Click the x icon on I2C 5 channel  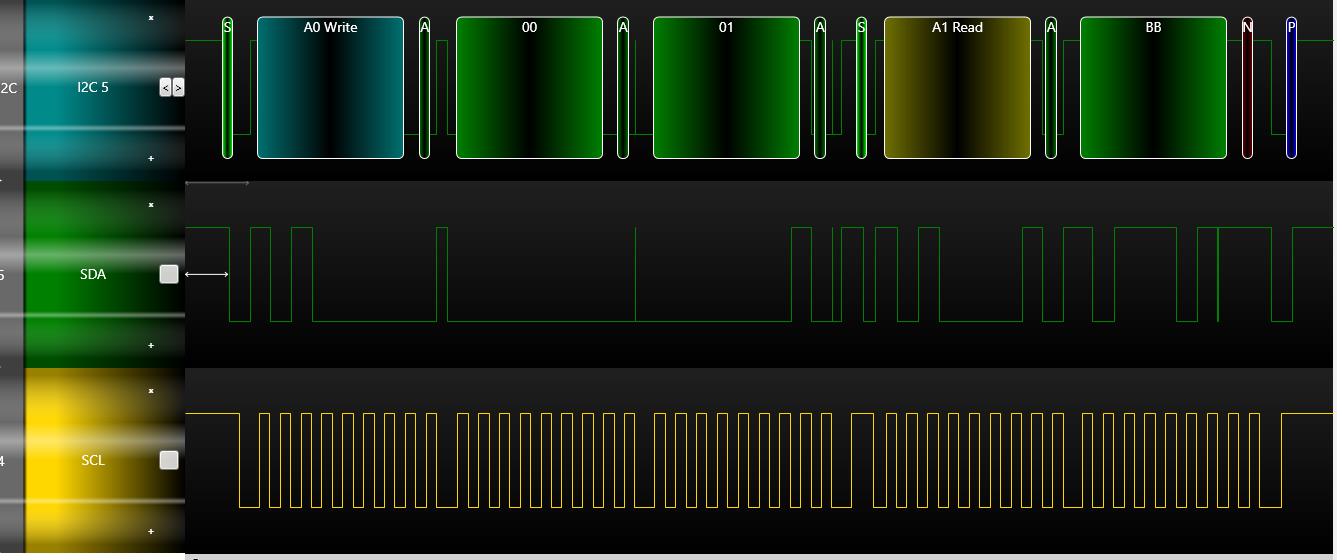tap(151, 18)
